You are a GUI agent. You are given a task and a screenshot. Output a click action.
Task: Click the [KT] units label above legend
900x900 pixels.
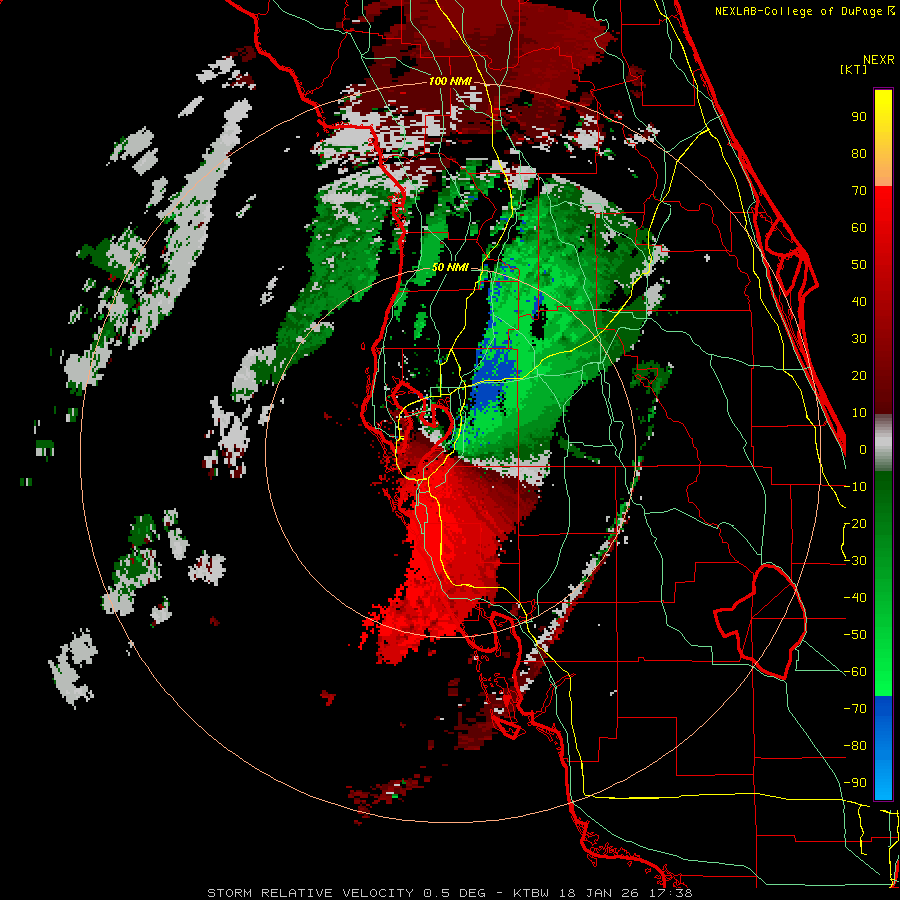tap(854, 69)
